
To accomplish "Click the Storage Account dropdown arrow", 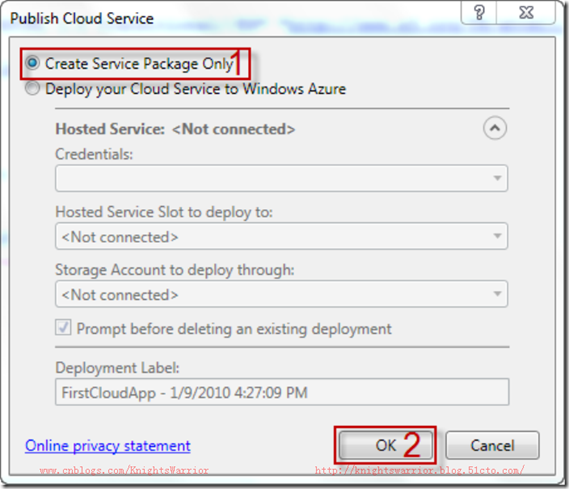I will pyautogui.click(x=497, y=294).
